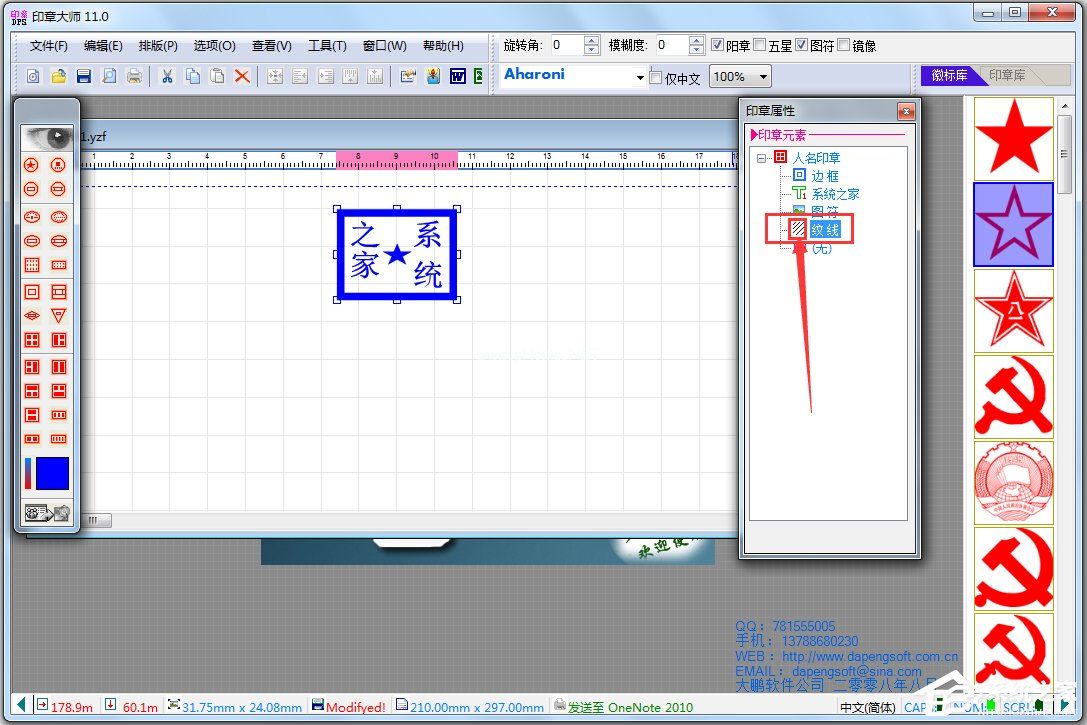The height and width of the screenshot is (725, 1087).
Task: Switch to the 印章库 tab
Action: (1007, 76)
